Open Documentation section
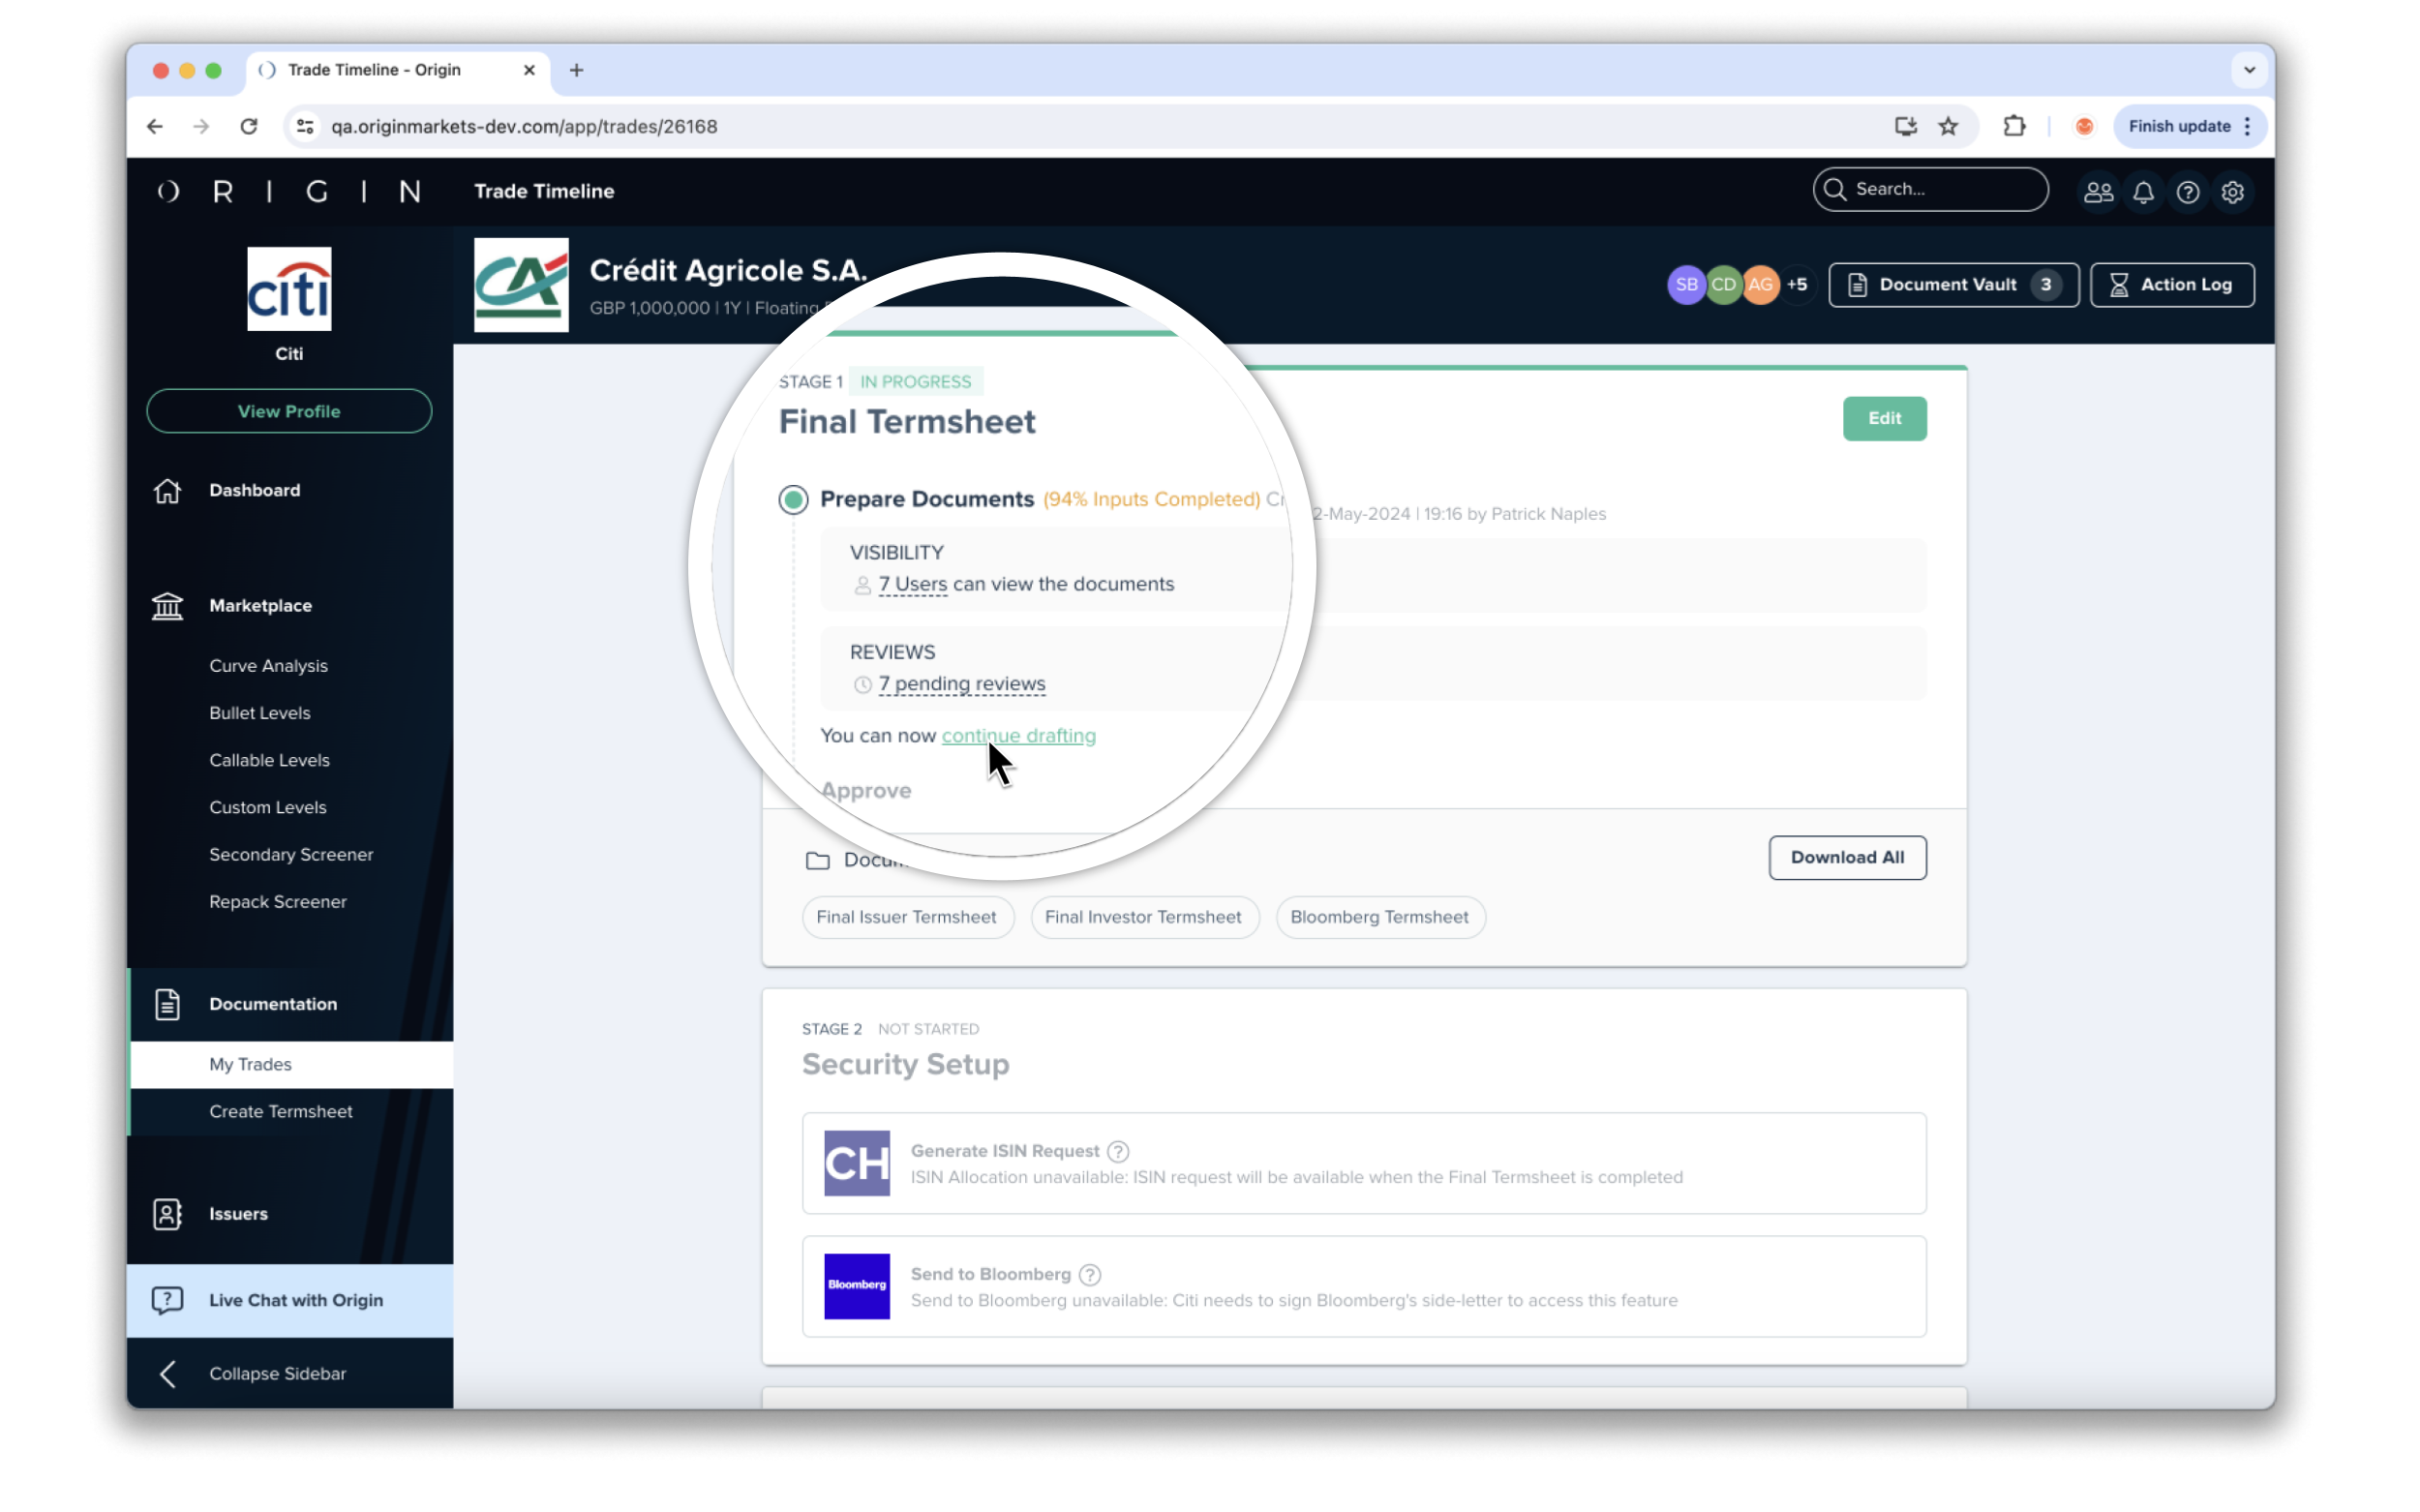Image resolution: width=2420 pixels, height=1512 pixels. [273, 1004]
